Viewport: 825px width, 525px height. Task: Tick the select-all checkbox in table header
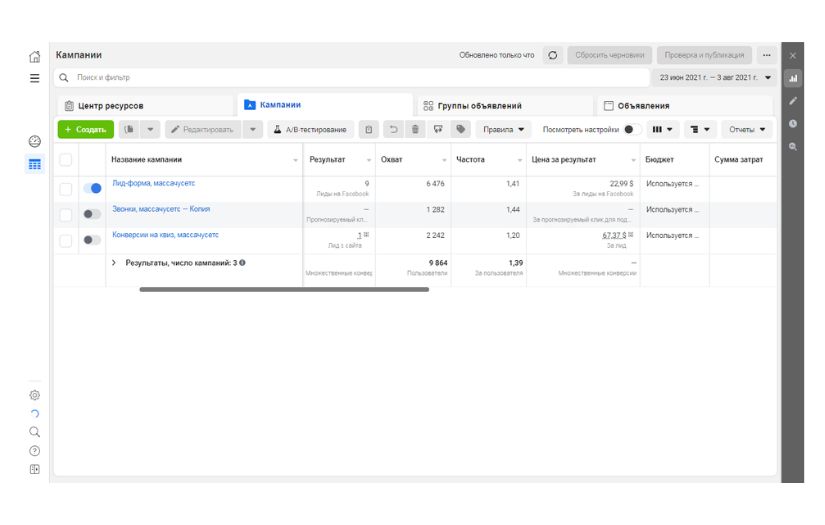[x=66, y=159]
